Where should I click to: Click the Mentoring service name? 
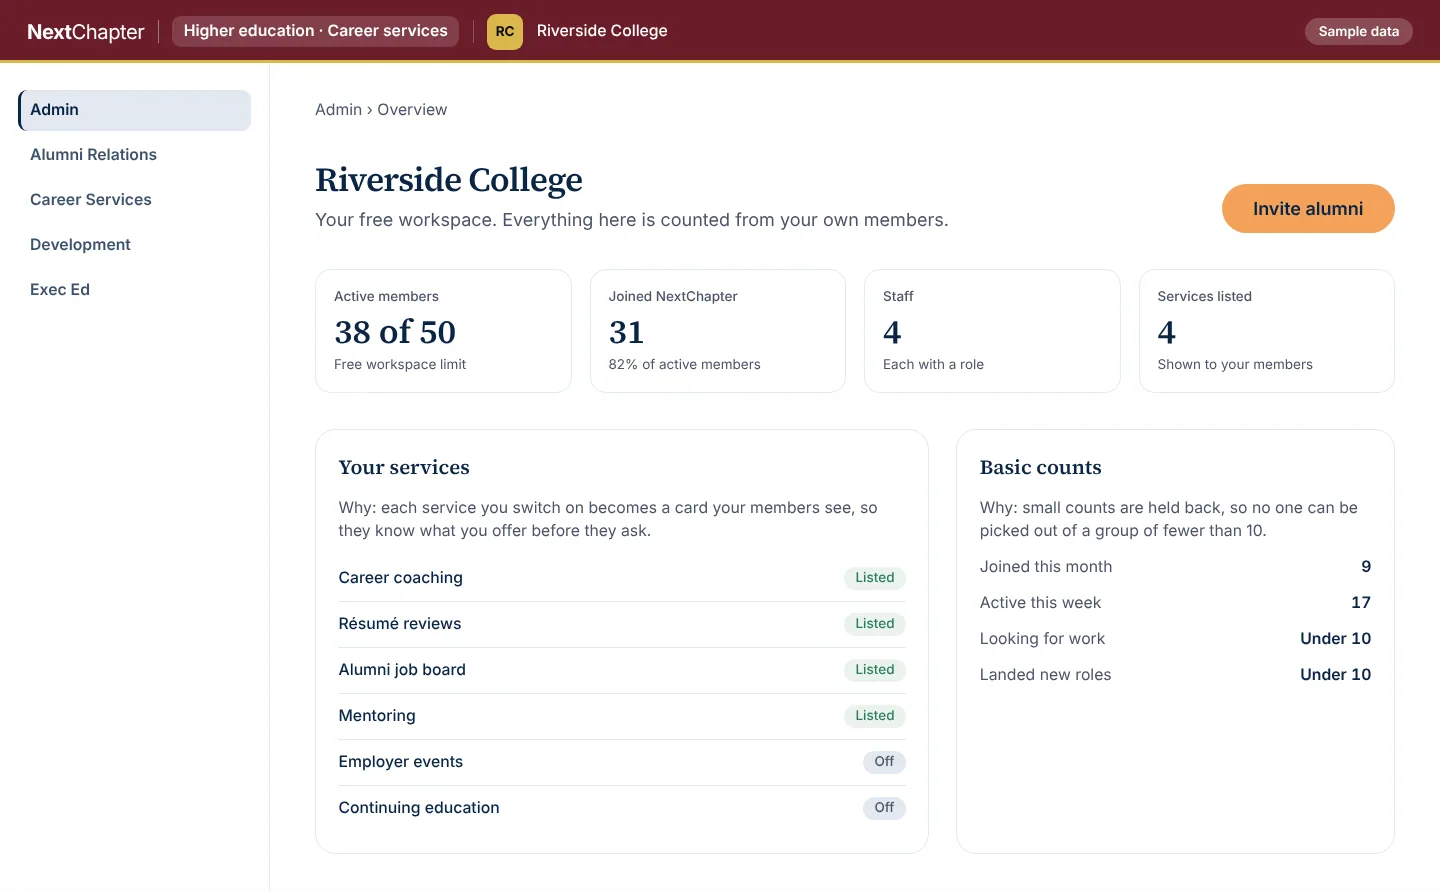(377, 716)
